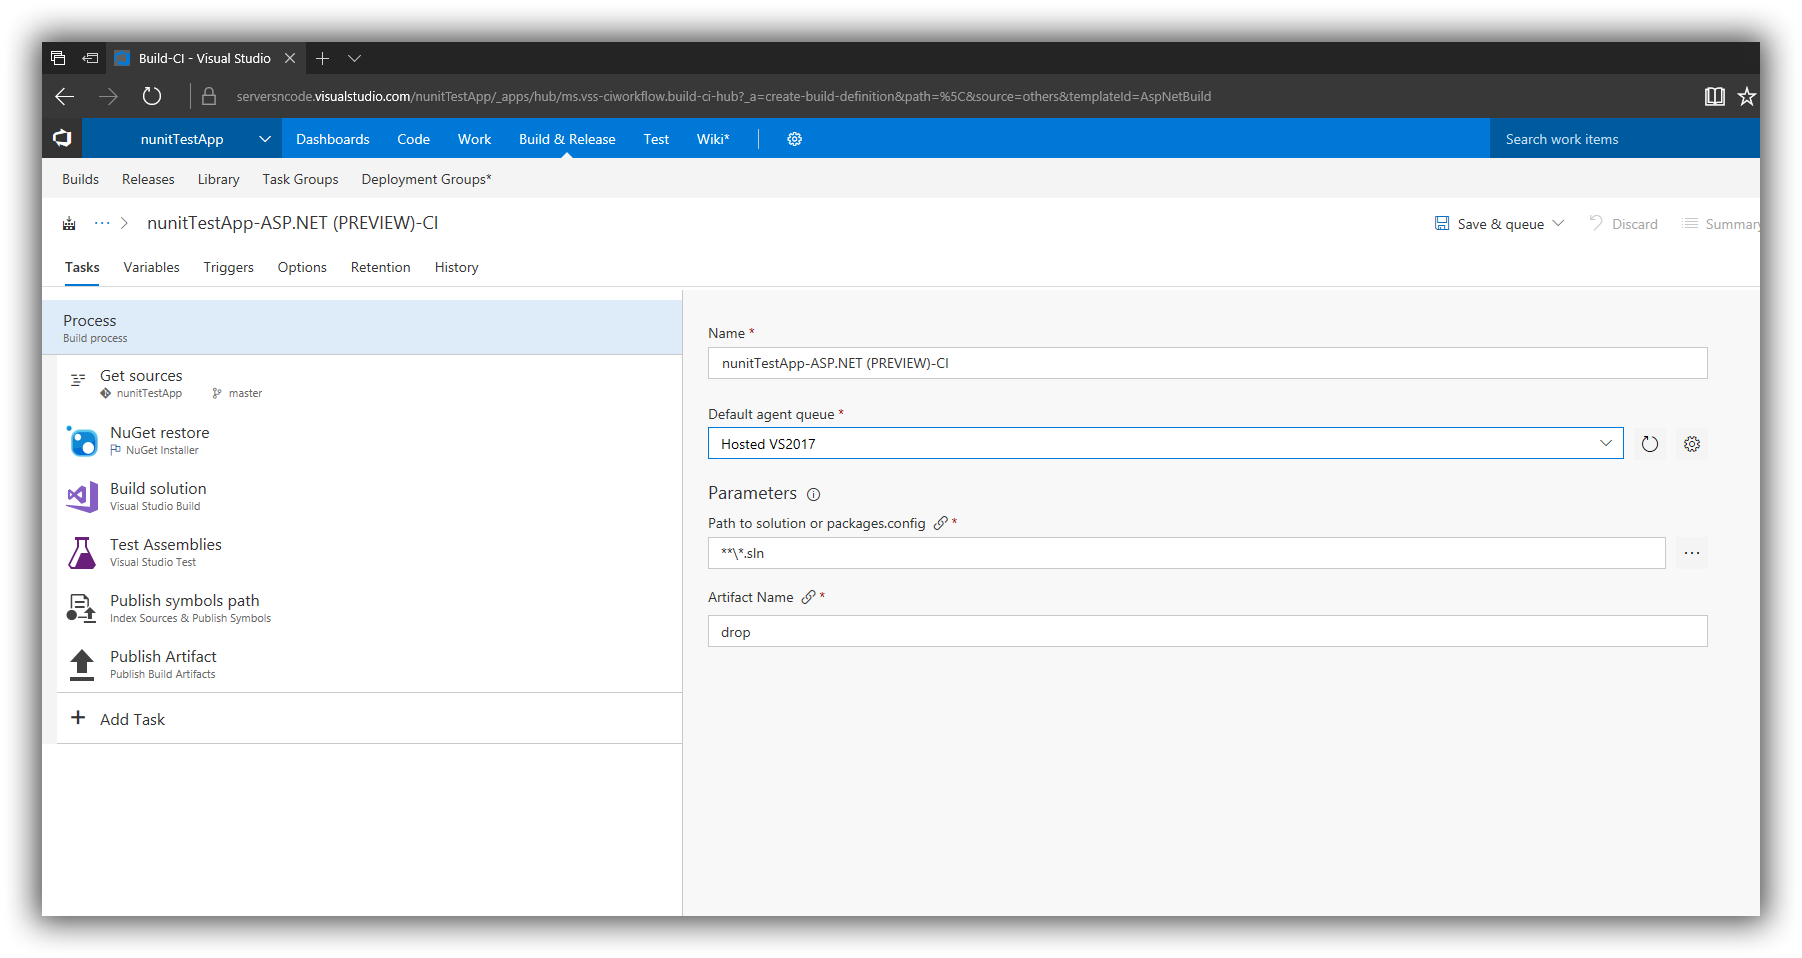Open the breadcrumb ellipsis menu
The height and width of the screenshot is (958, 1802).
[102, 223]
